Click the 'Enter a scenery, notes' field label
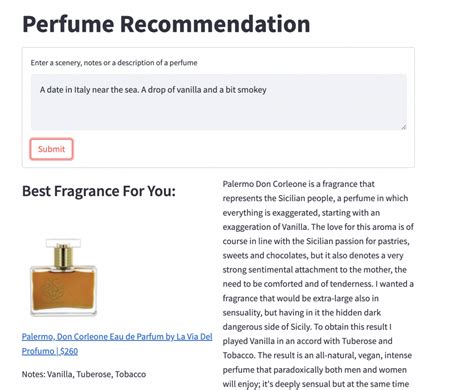474x390 pixels. (x=114, y=63)
